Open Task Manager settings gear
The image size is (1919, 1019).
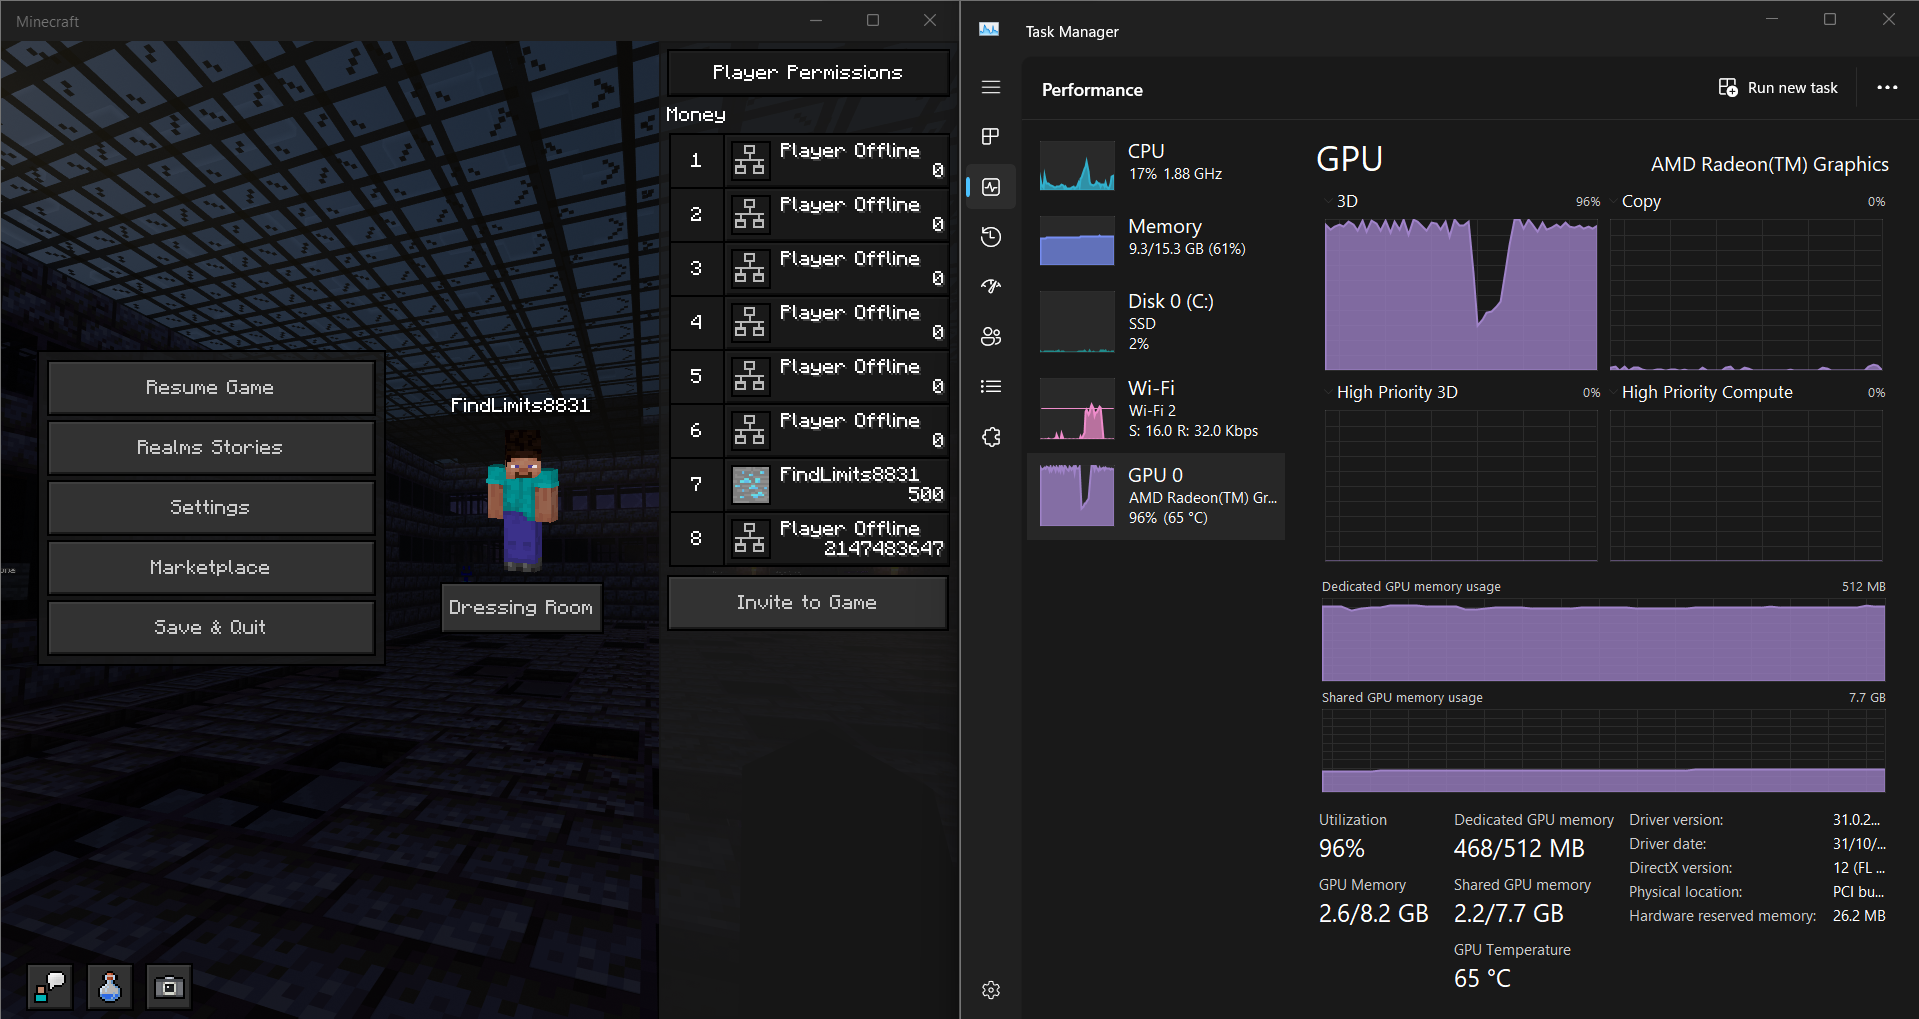pyautogui.click(x=991, y=990)
